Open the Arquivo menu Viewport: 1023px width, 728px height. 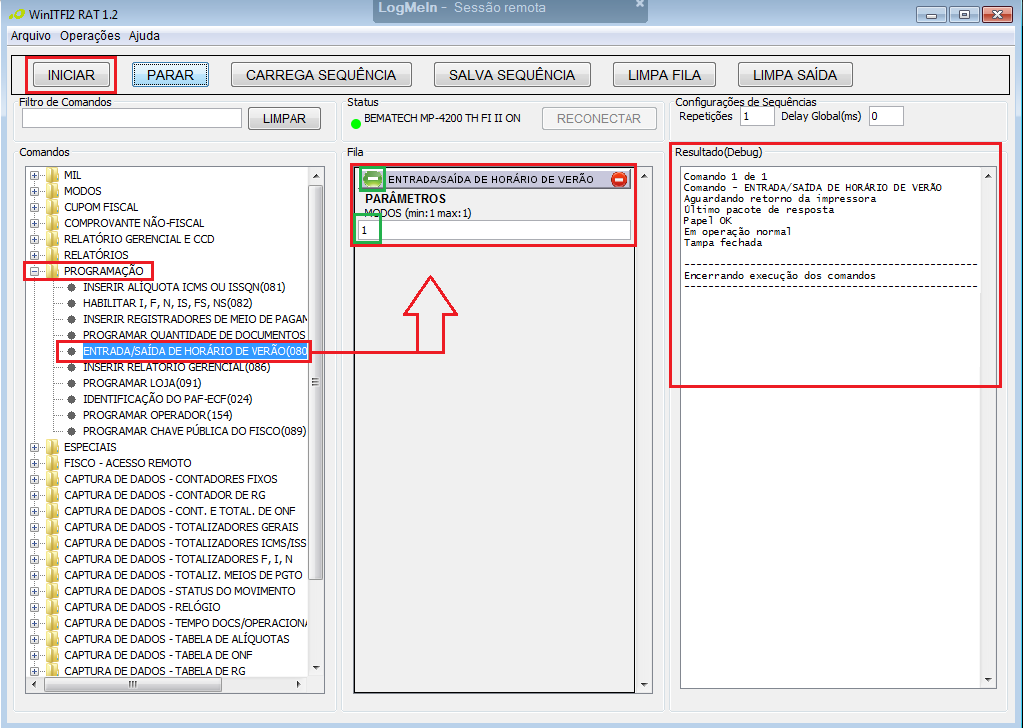[30, 35]
